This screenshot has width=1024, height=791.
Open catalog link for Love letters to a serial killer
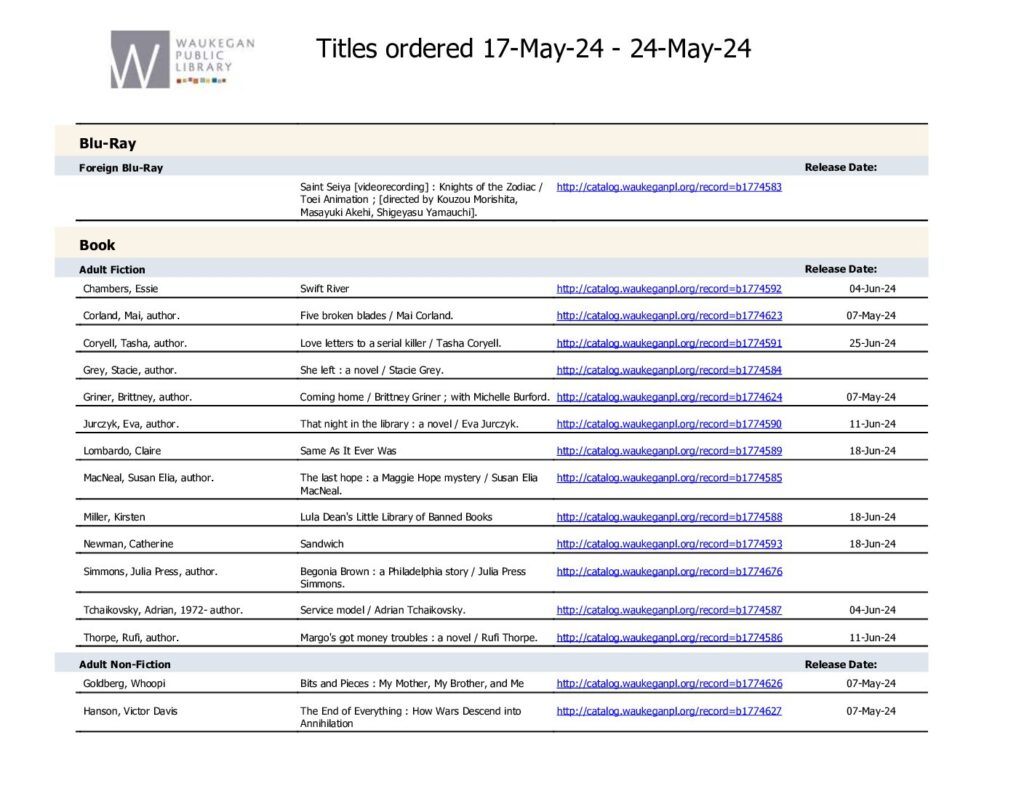(x=669, y=343)
